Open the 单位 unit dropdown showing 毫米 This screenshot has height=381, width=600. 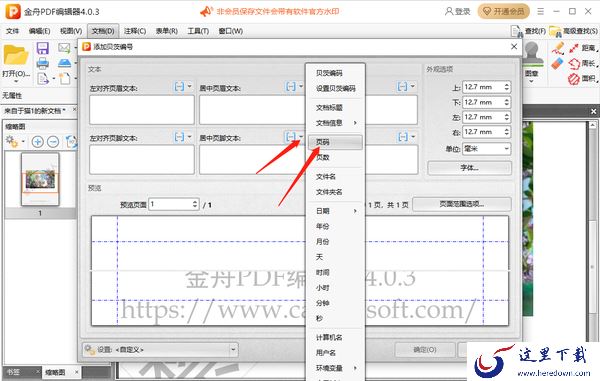tap(487, 149)
